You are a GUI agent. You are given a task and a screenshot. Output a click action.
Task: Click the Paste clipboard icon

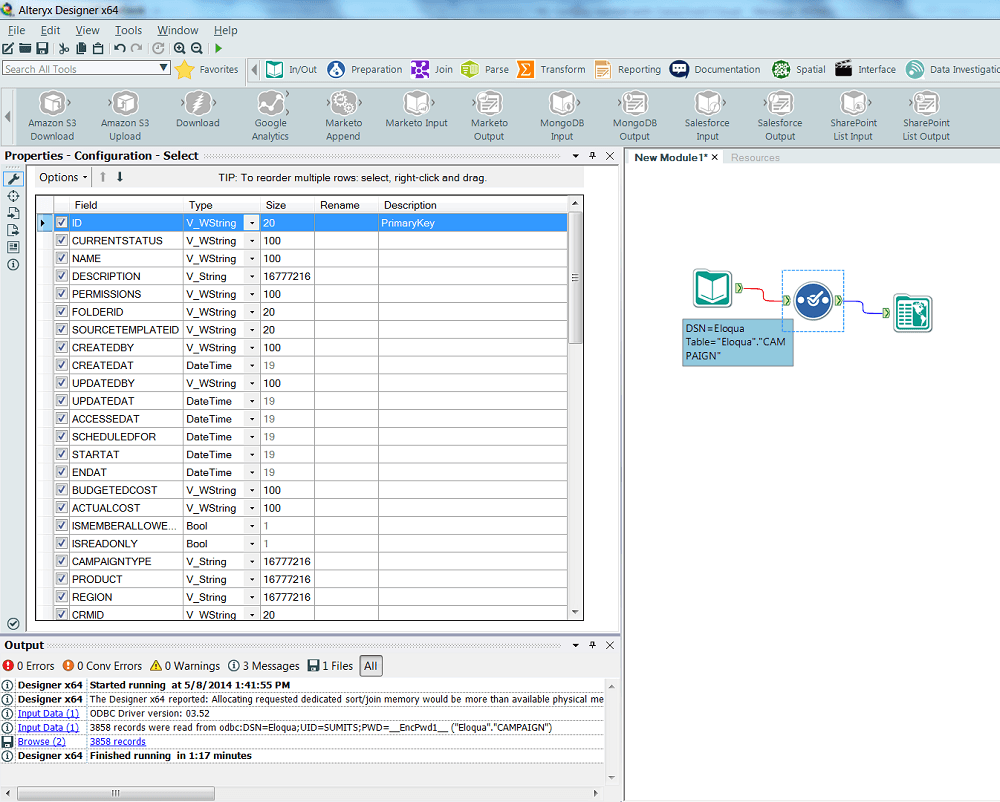point(98,48)
